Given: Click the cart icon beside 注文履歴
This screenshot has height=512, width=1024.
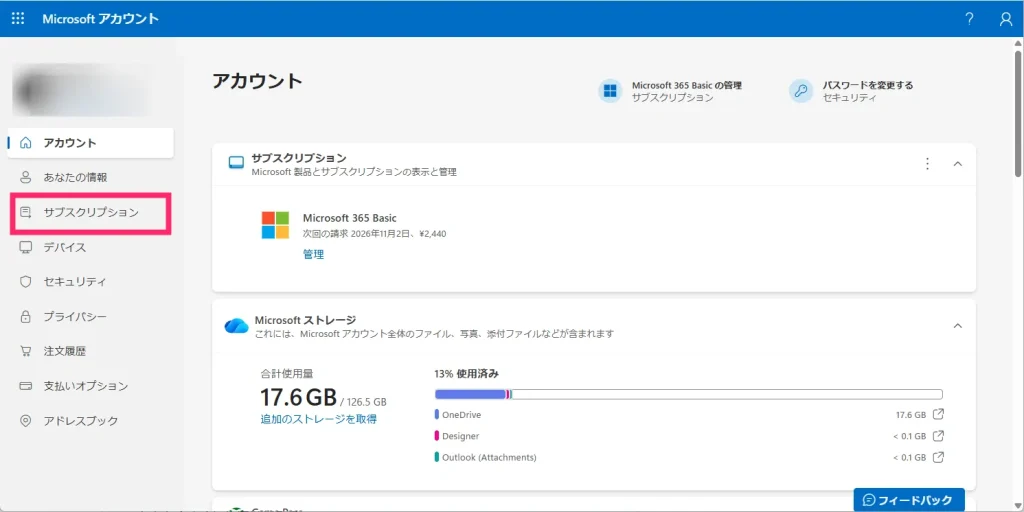Looking at the screenshot, I should pos(25,351).
